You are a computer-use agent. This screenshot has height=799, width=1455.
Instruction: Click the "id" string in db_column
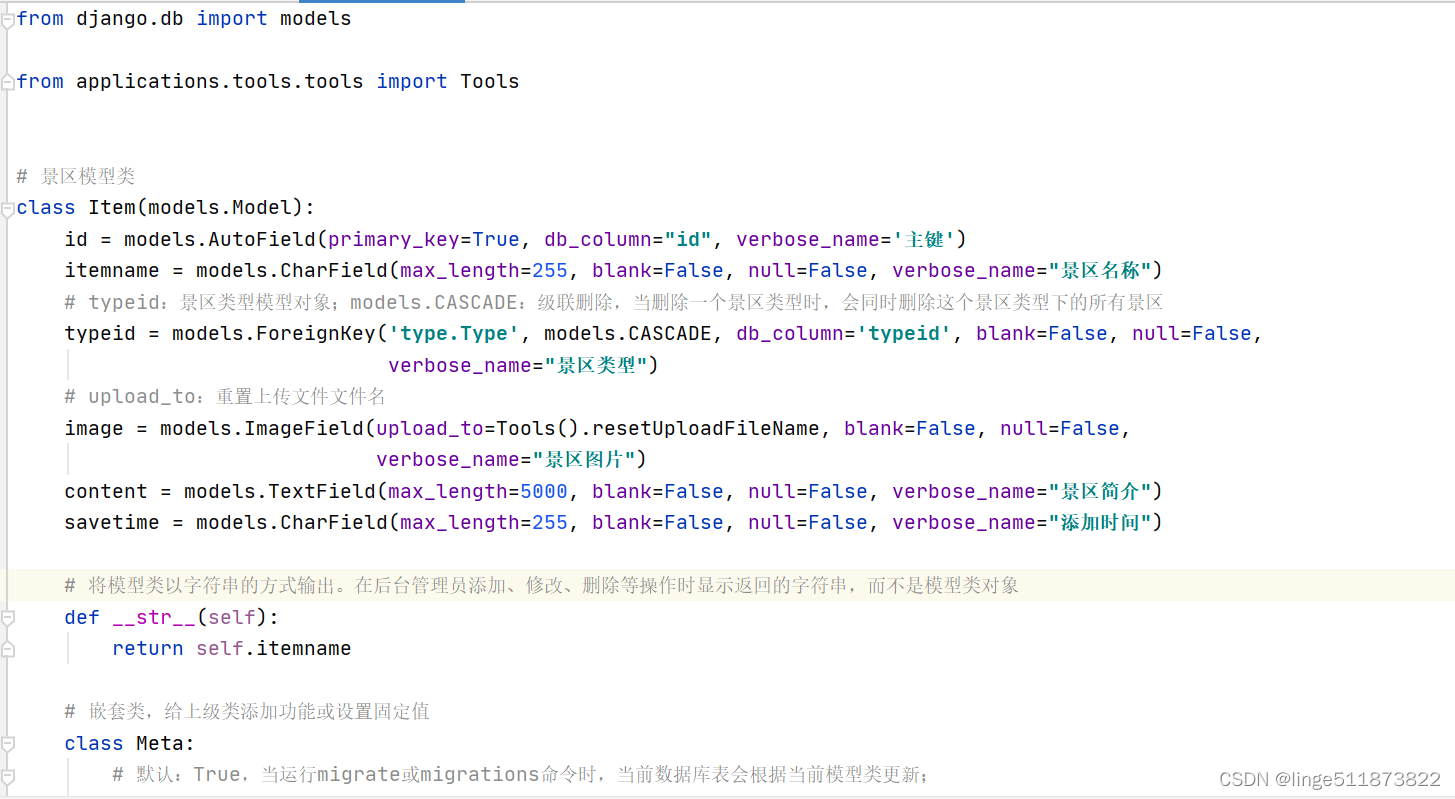coord(688,239)
